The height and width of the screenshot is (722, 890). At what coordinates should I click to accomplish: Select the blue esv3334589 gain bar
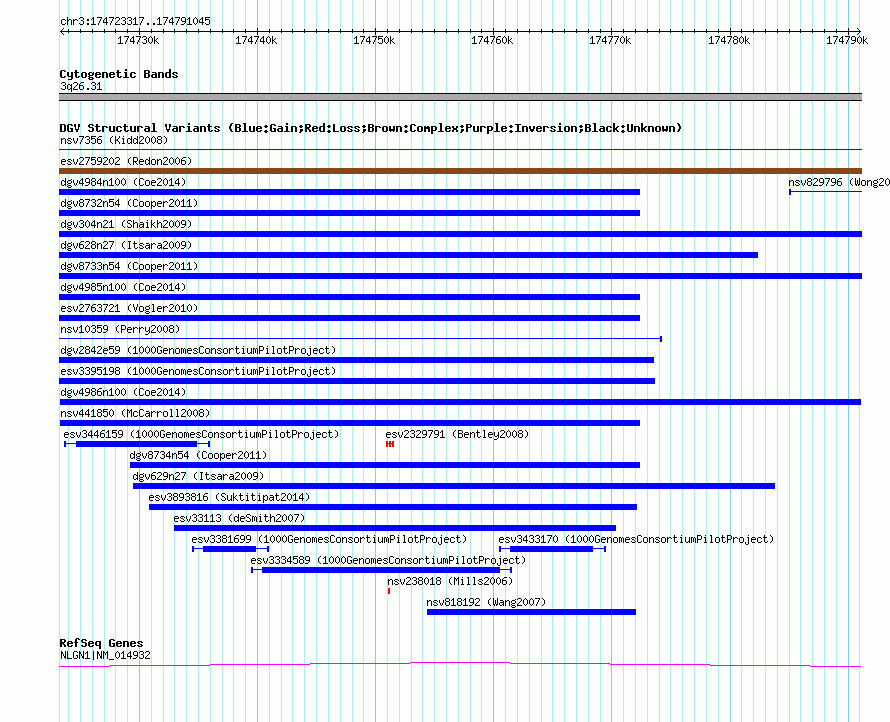381,570
